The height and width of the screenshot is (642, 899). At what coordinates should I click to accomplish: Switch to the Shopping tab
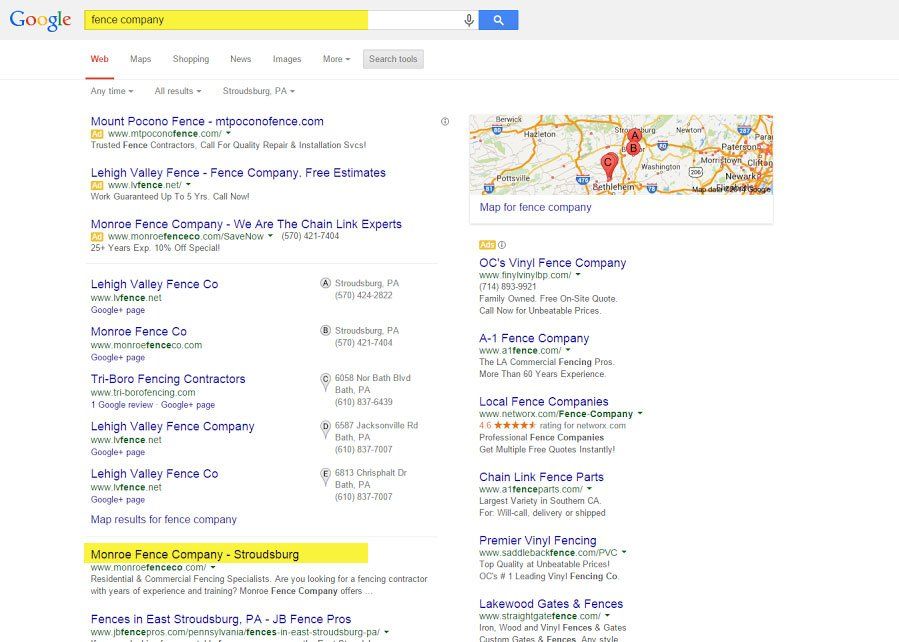191,59
